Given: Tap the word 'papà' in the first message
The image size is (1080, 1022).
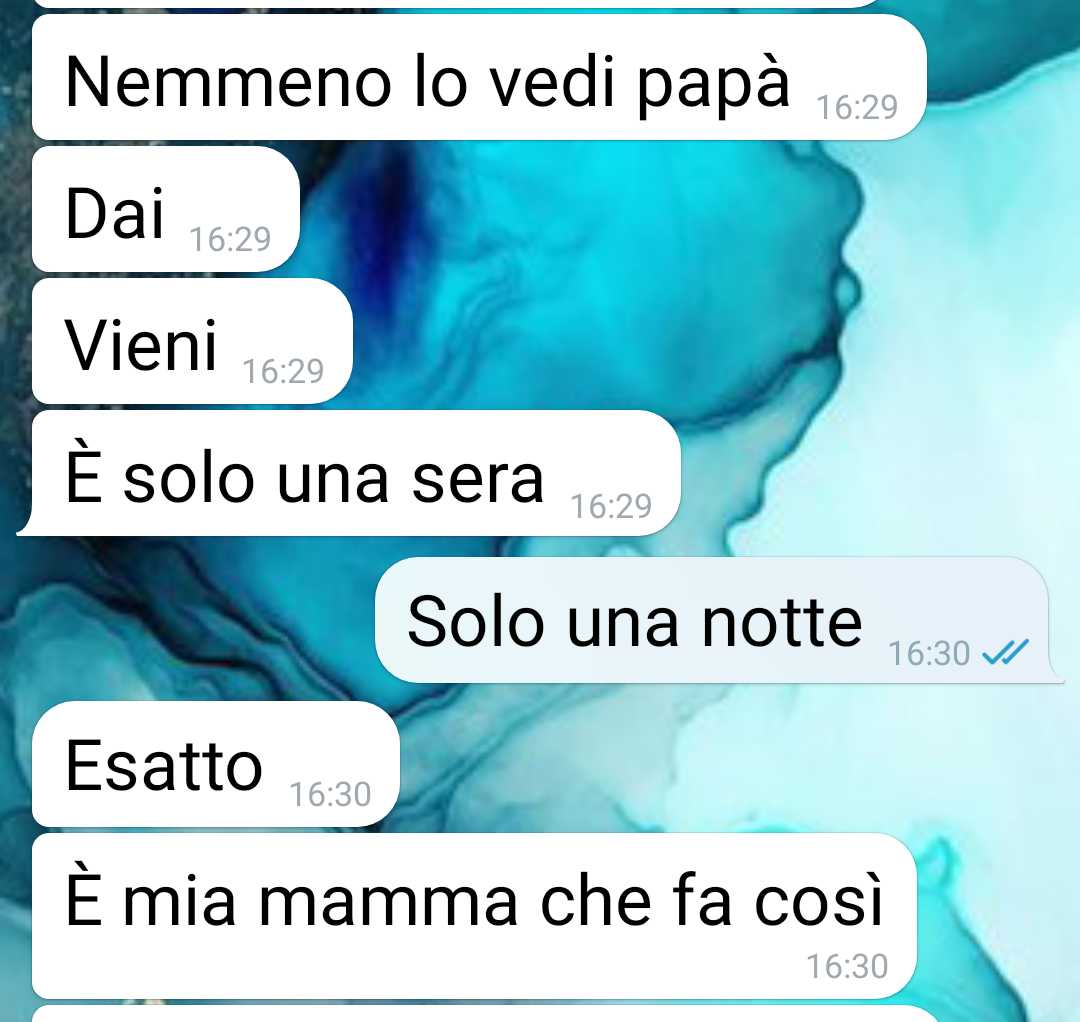Looking at the screenshot, I should click(x=712, y=83).
